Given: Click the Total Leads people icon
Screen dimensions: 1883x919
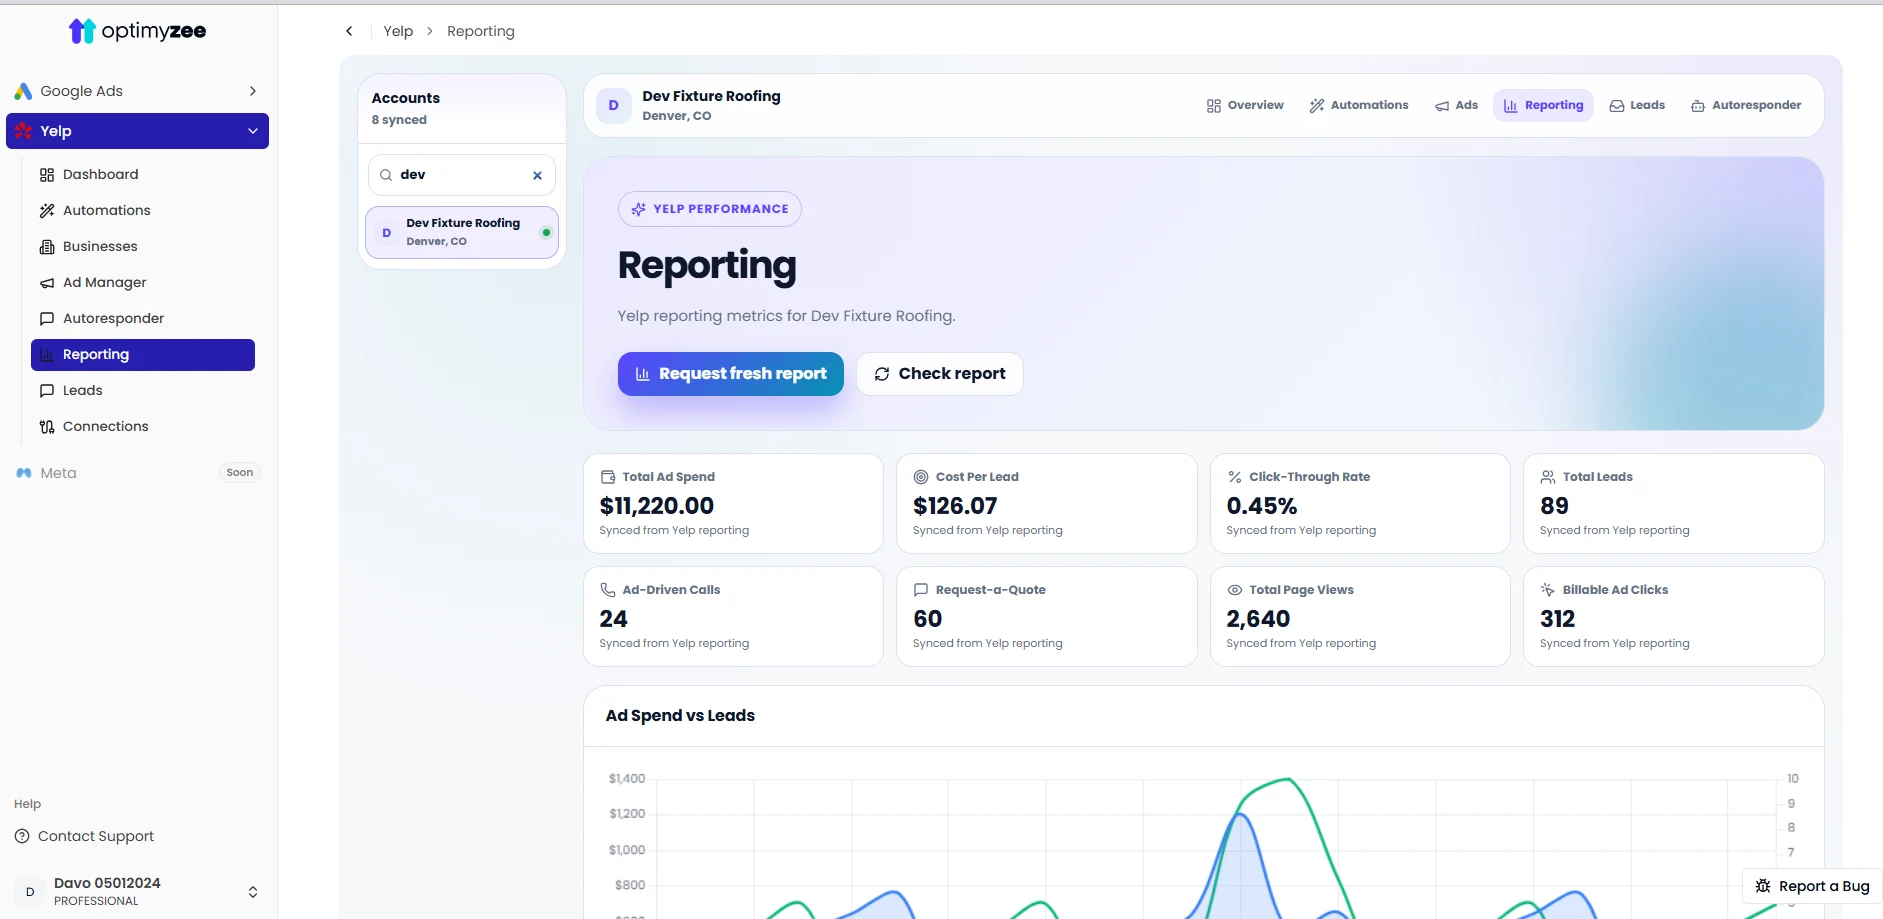Looking at the screenshot, I should point(1548,477).
